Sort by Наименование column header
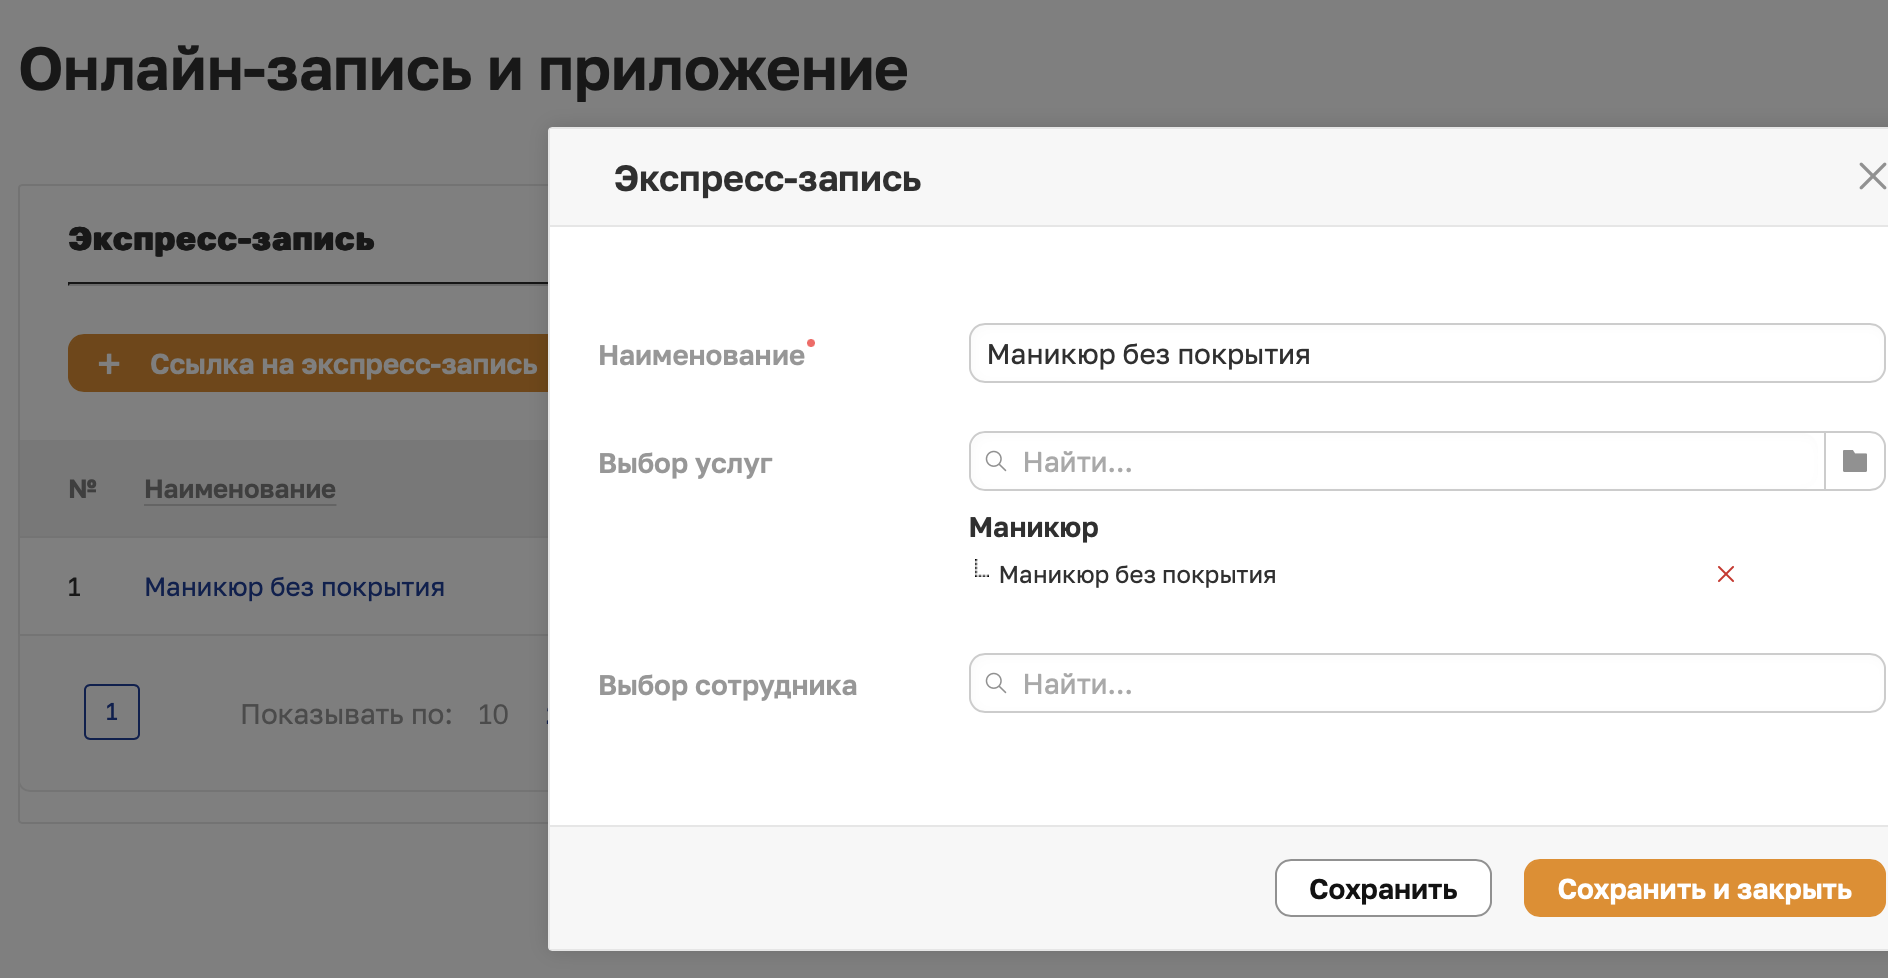The image size is (1888, 978). (x=240, y=489)
